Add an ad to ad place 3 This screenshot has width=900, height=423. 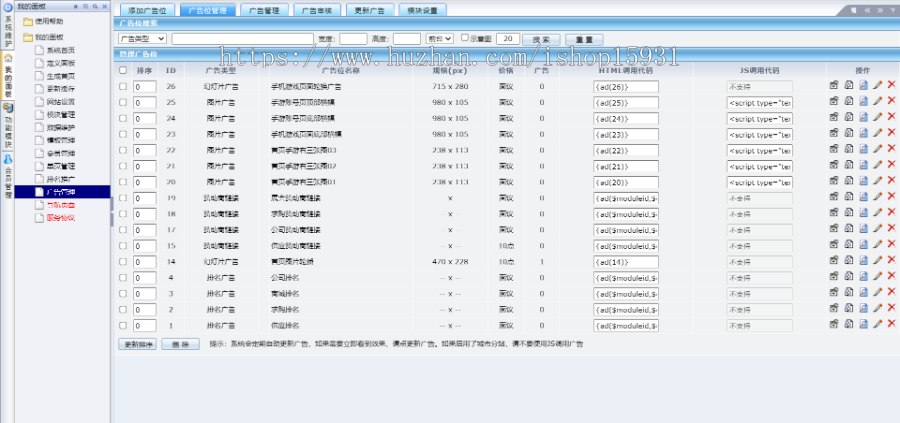pos(834,292)
